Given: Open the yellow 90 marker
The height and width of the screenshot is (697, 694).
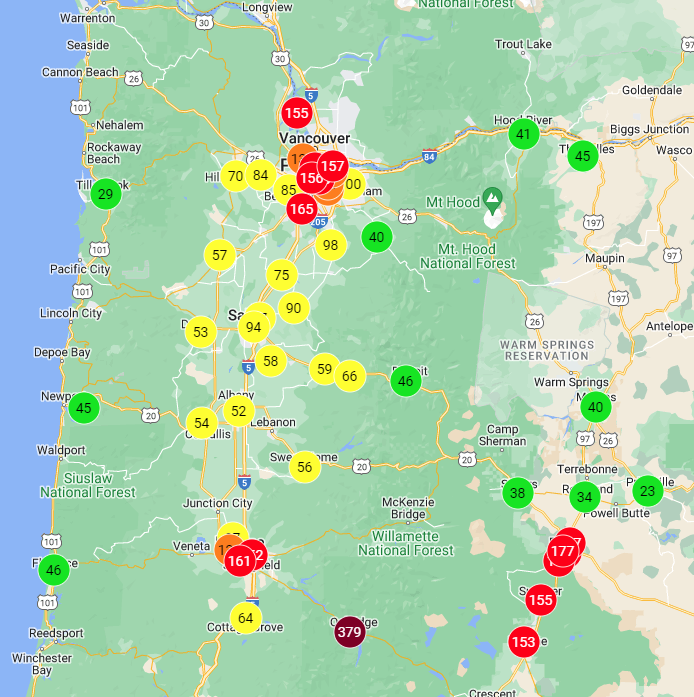Looking at the screenshot, I should 293,308.
